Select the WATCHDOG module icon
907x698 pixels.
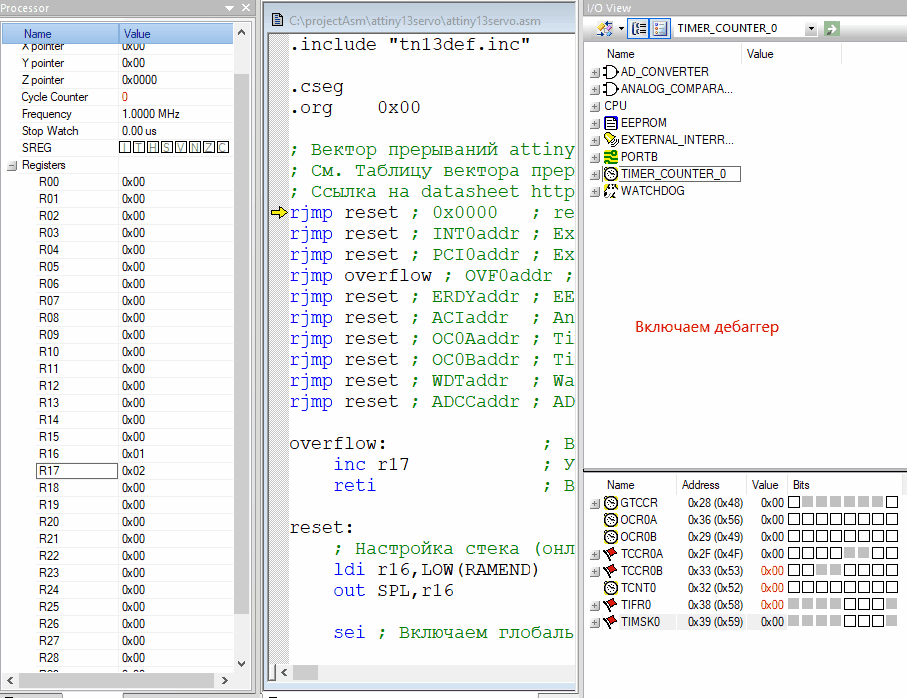[611, 191]
